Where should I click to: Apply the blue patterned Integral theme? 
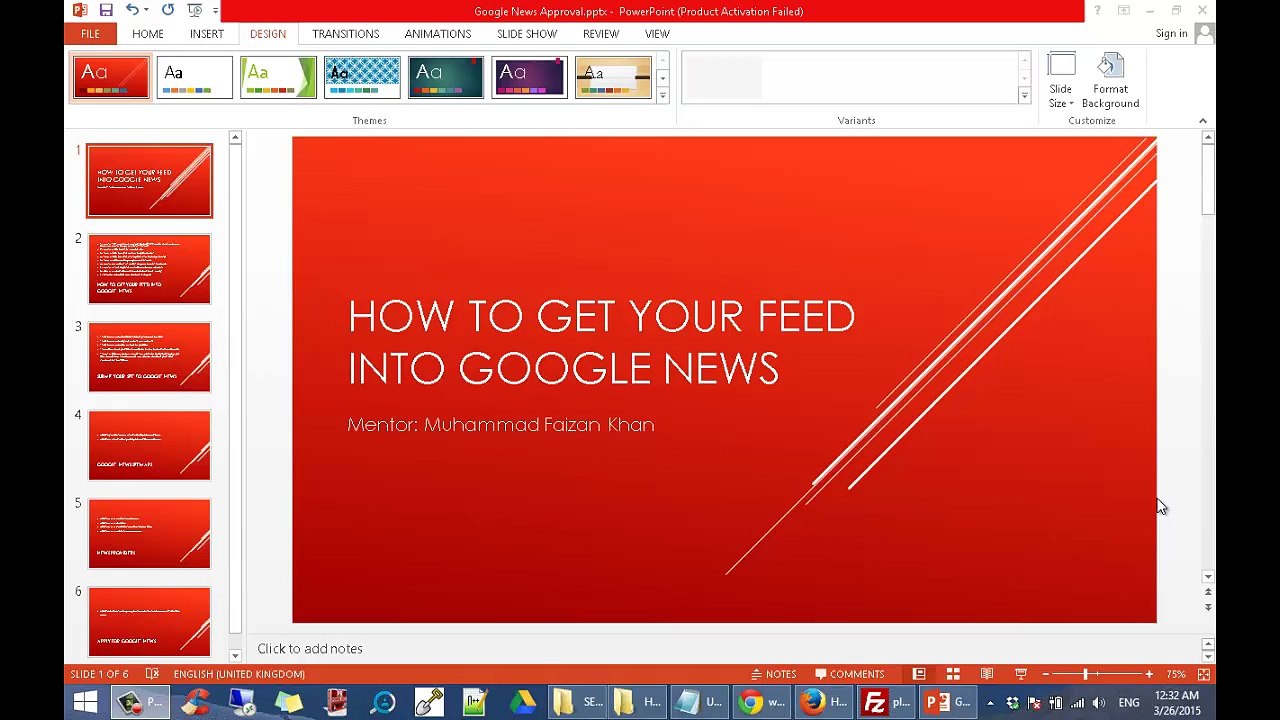point(362,78)
